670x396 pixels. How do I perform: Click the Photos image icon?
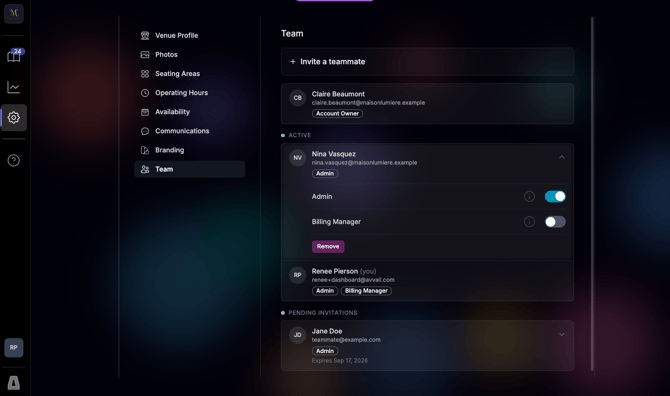[145, 55]
